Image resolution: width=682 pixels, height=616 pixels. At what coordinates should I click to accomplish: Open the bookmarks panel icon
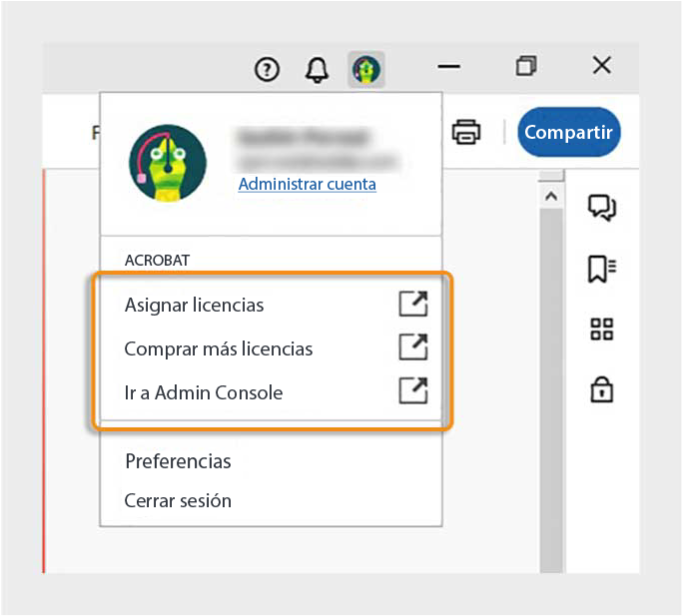[x=602, y=269]
